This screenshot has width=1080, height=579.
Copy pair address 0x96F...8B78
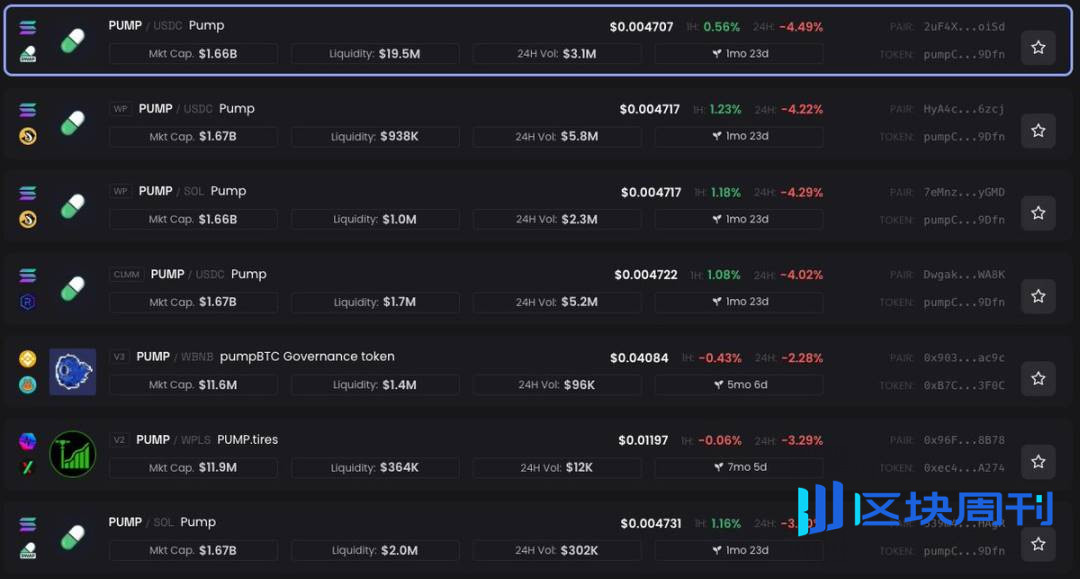964,440
